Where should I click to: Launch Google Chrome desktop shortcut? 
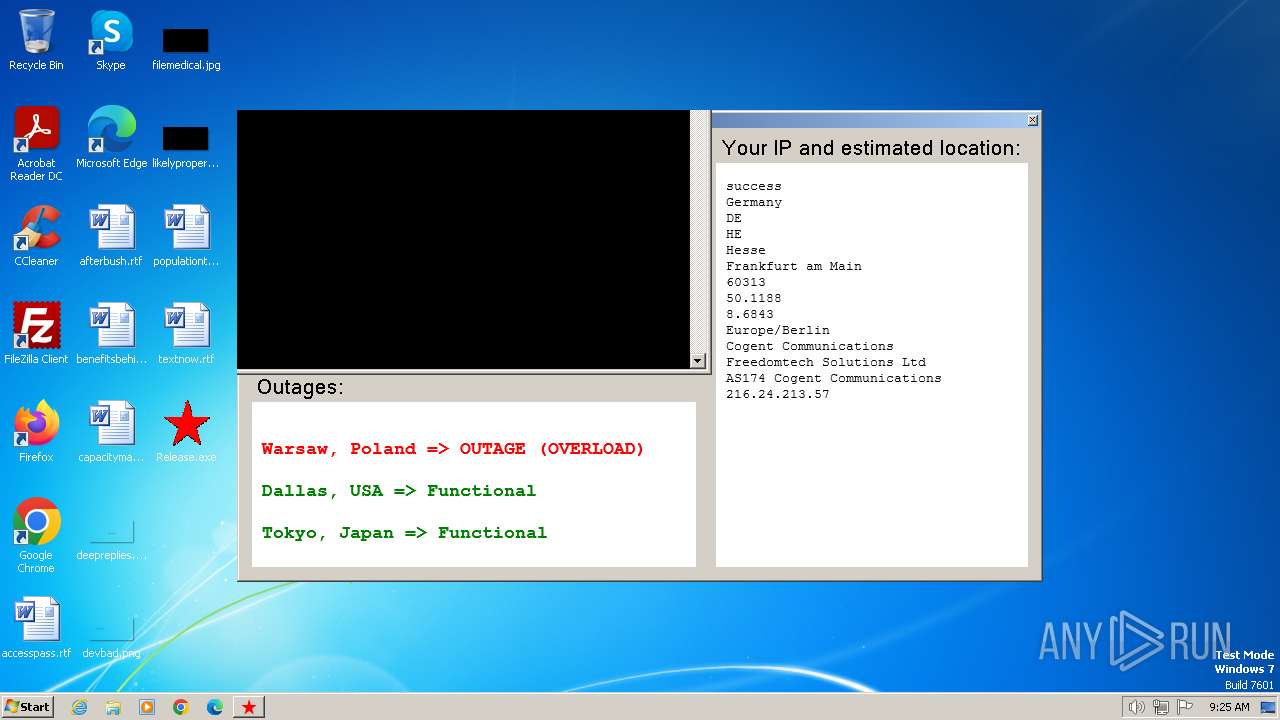coord(36,536)
